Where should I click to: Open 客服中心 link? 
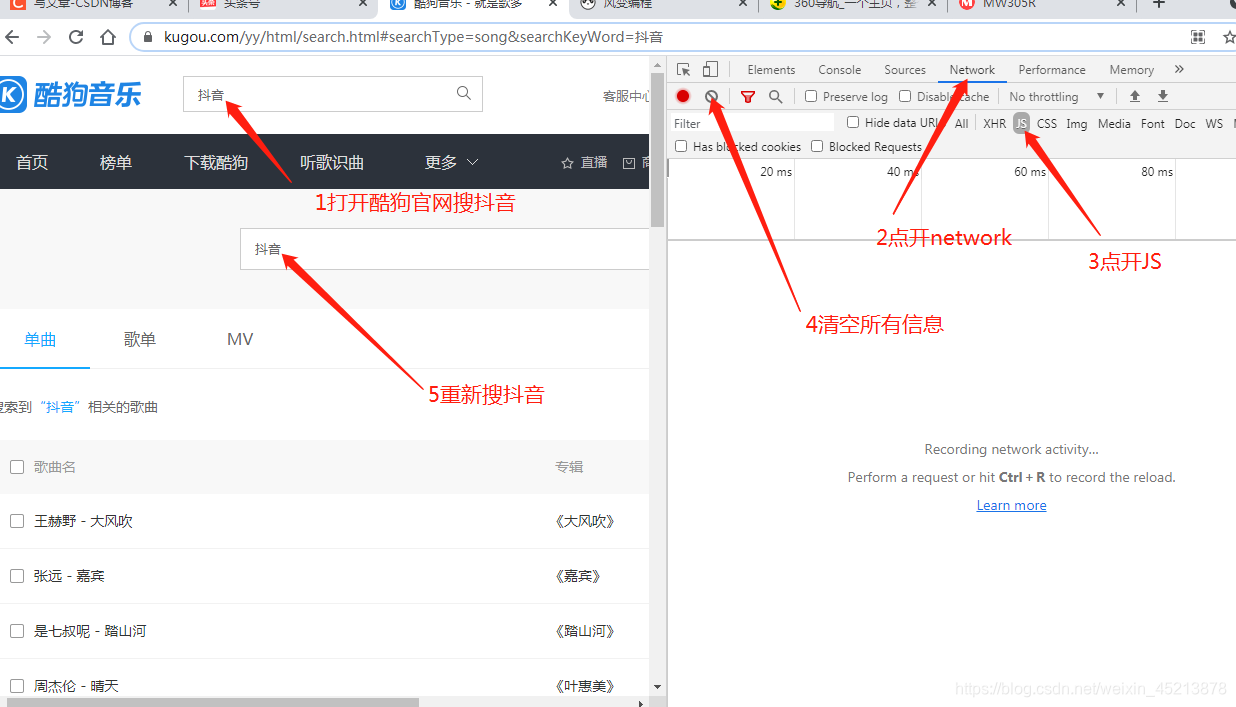[x=626, y=96]
